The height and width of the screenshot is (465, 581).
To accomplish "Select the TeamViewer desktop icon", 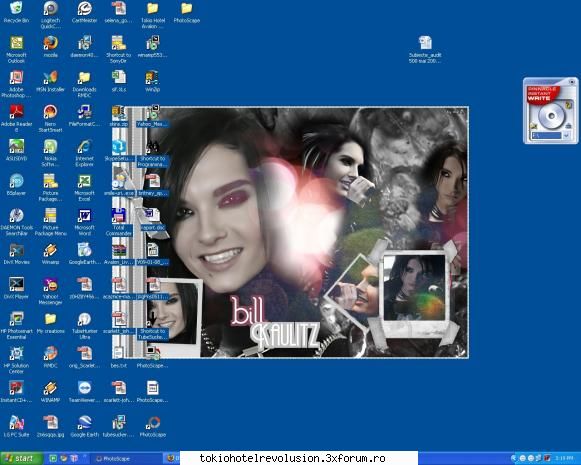I will coord(84,392).
